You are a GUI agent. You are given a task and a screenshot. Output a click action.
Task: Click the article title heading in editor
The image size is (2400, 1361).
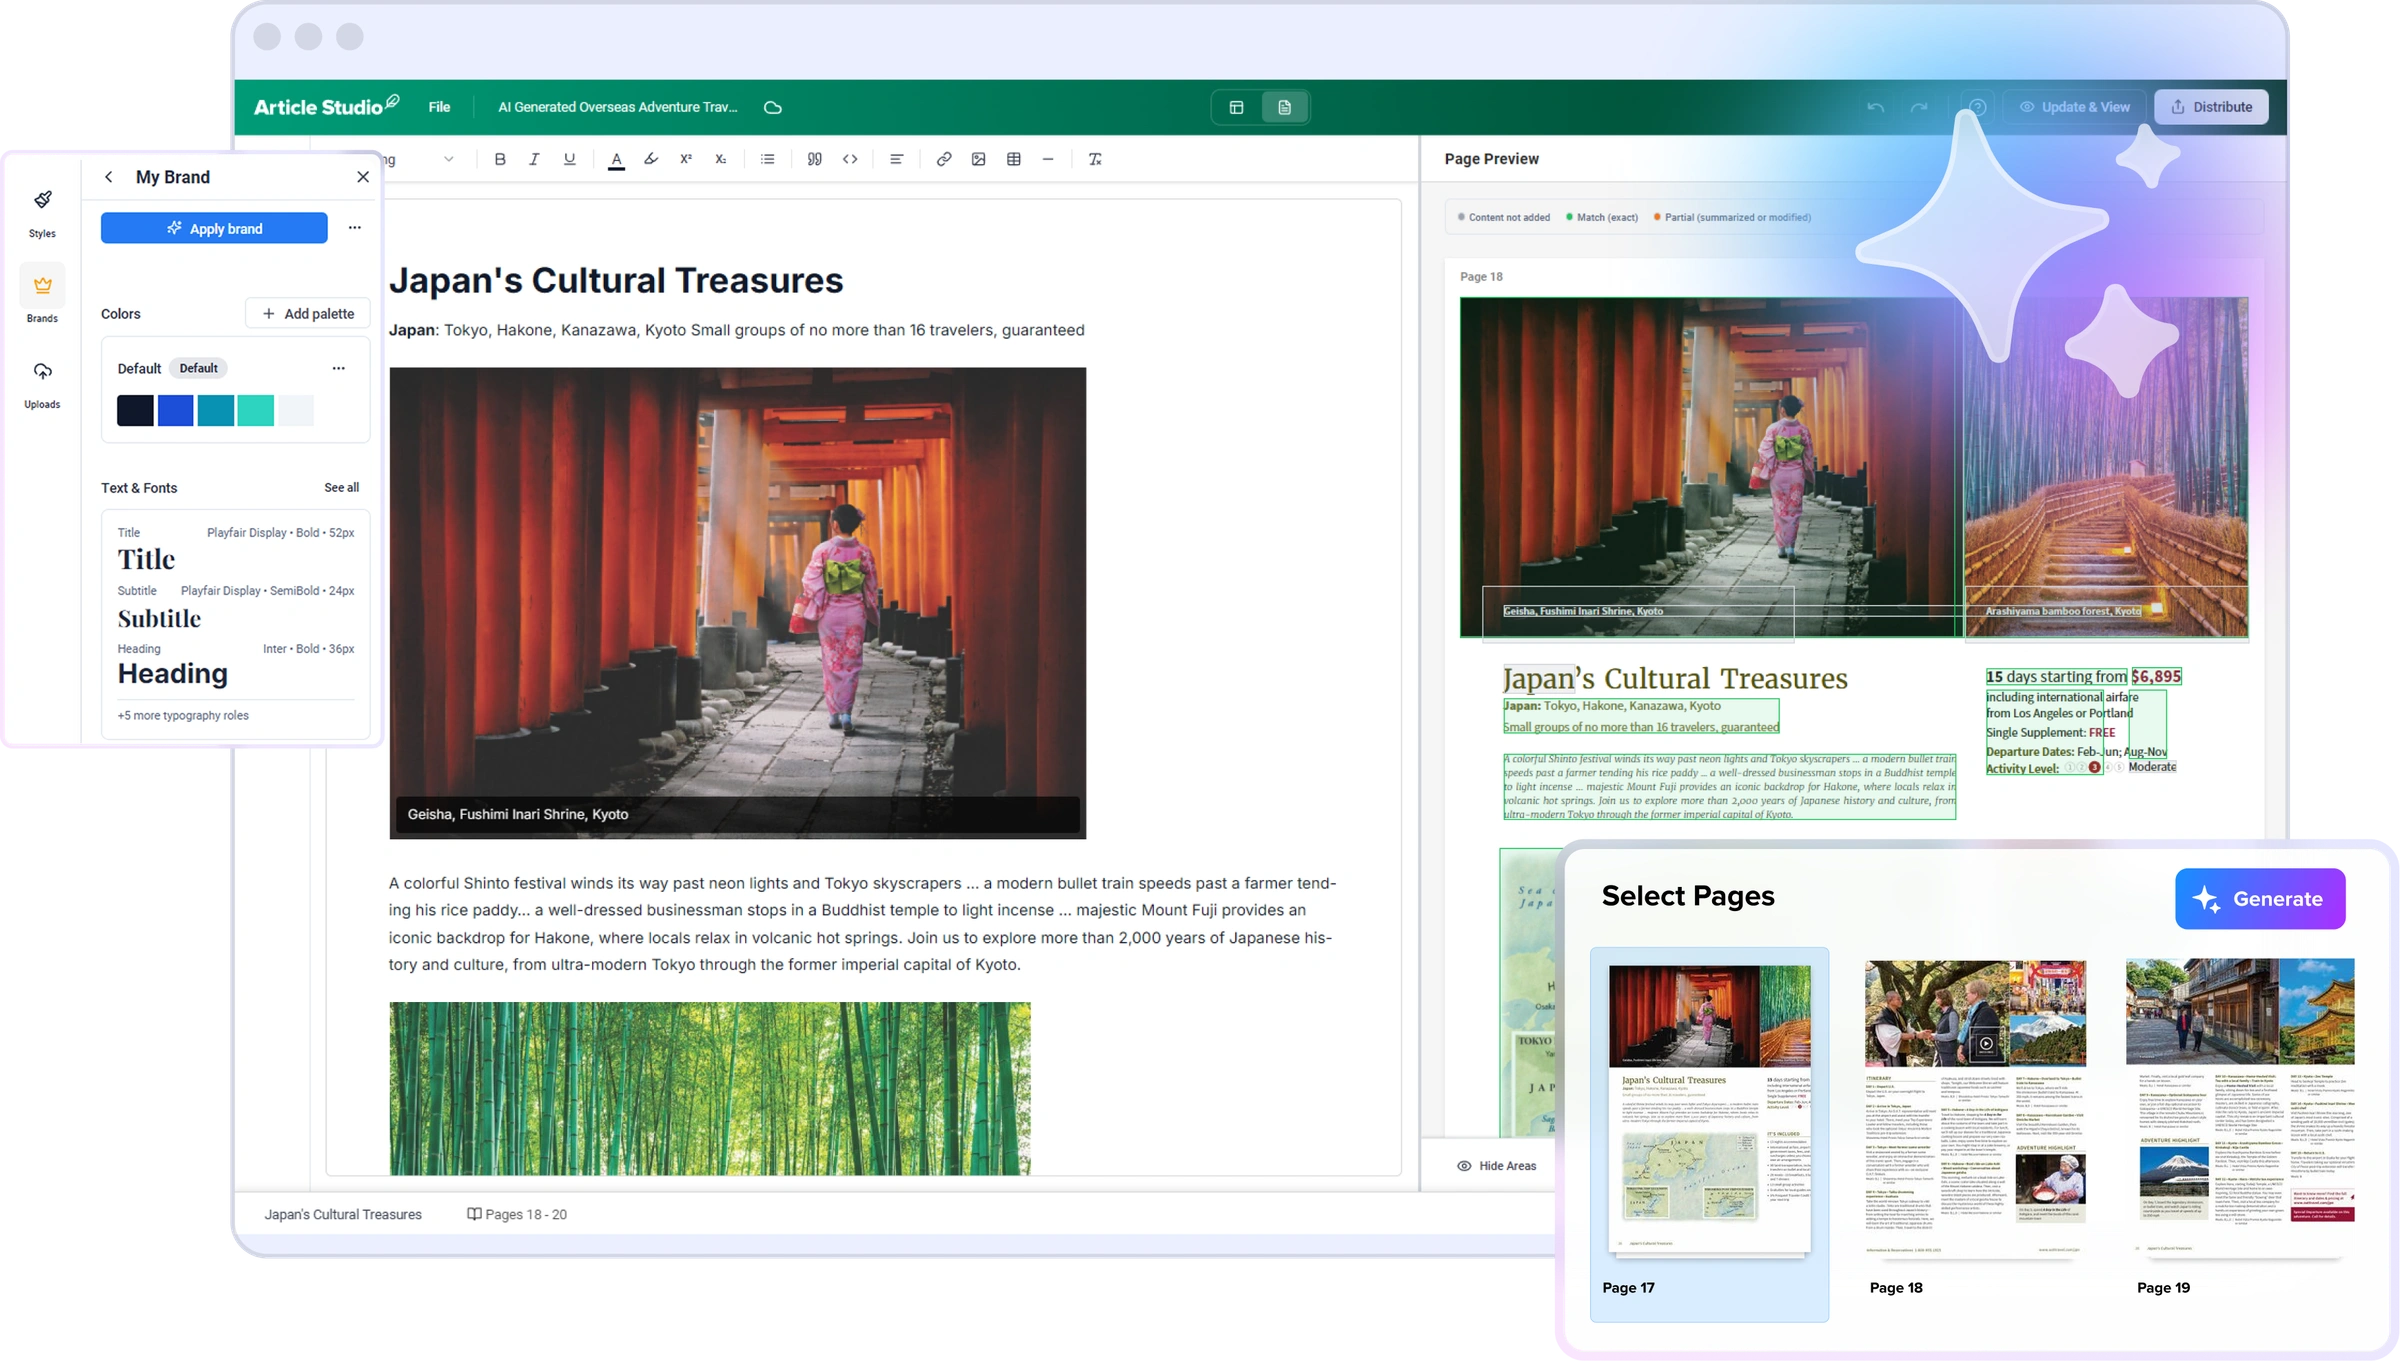tap(616, 280)
